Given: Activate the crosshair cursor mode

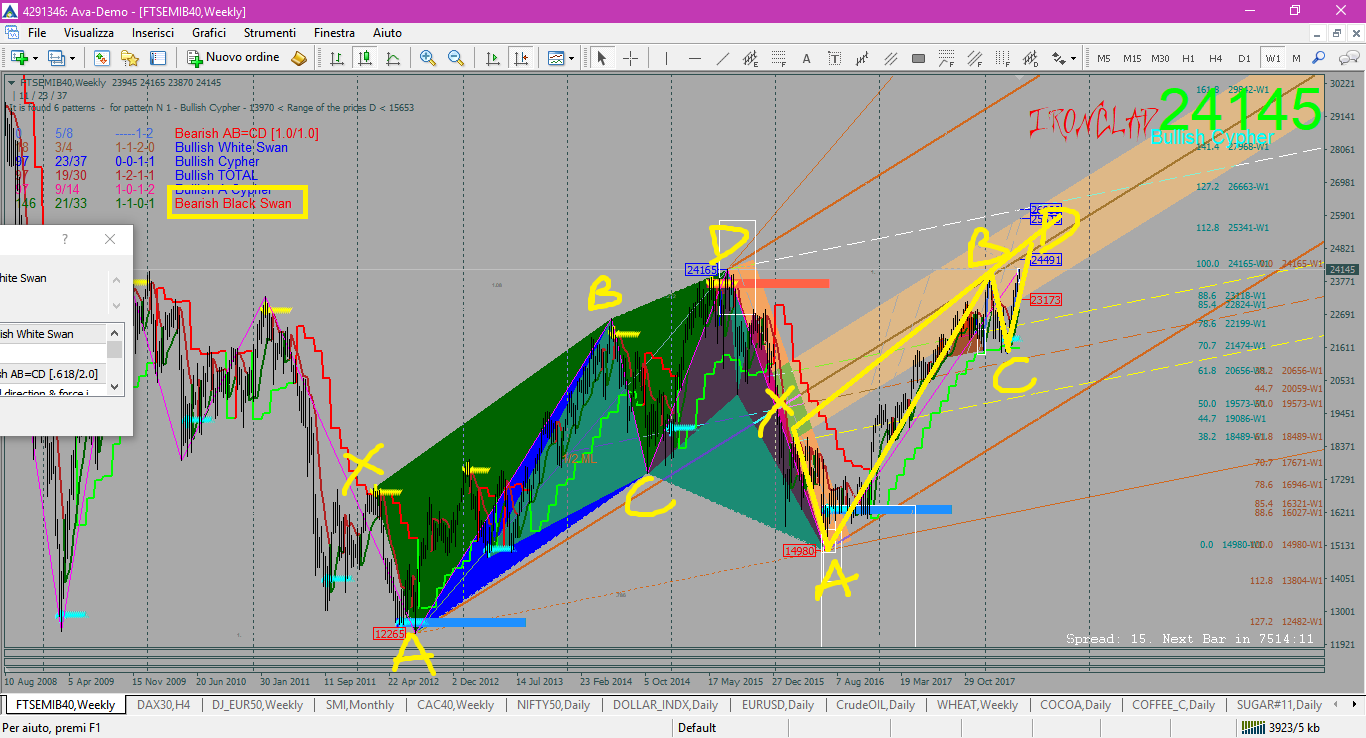Looking at the screenshot, I should pos(630,58).
